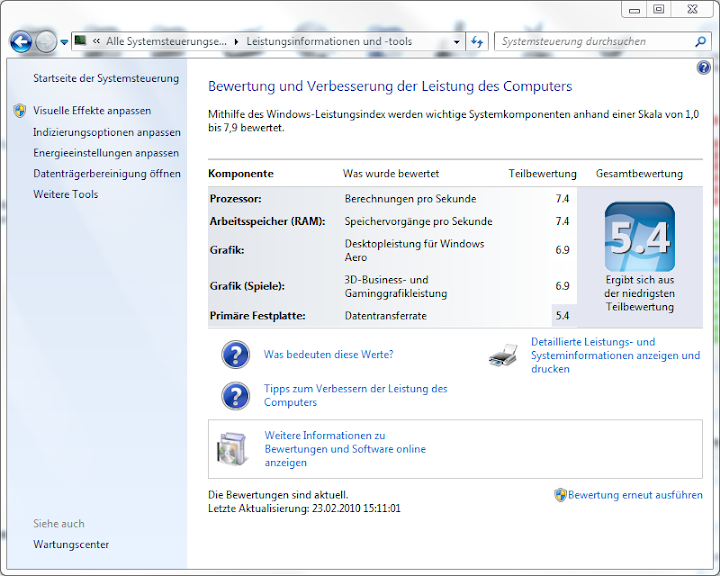Open 'Wartungscenter' in sidebar

click(x=71, y=544)
